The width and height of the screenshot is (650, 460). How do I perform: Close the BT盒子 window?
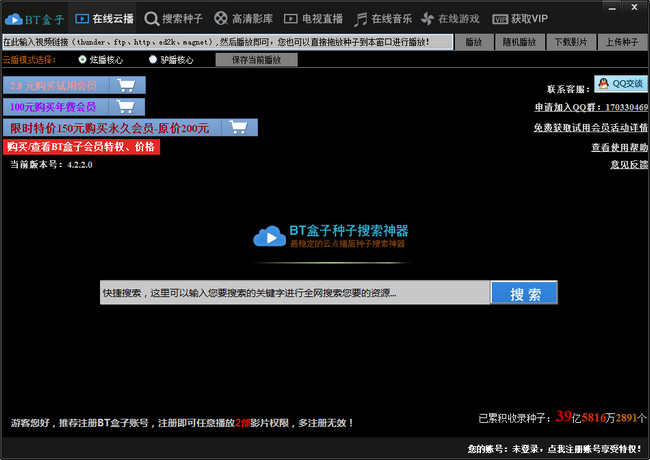pyautogui.click(x=634, y=7)
